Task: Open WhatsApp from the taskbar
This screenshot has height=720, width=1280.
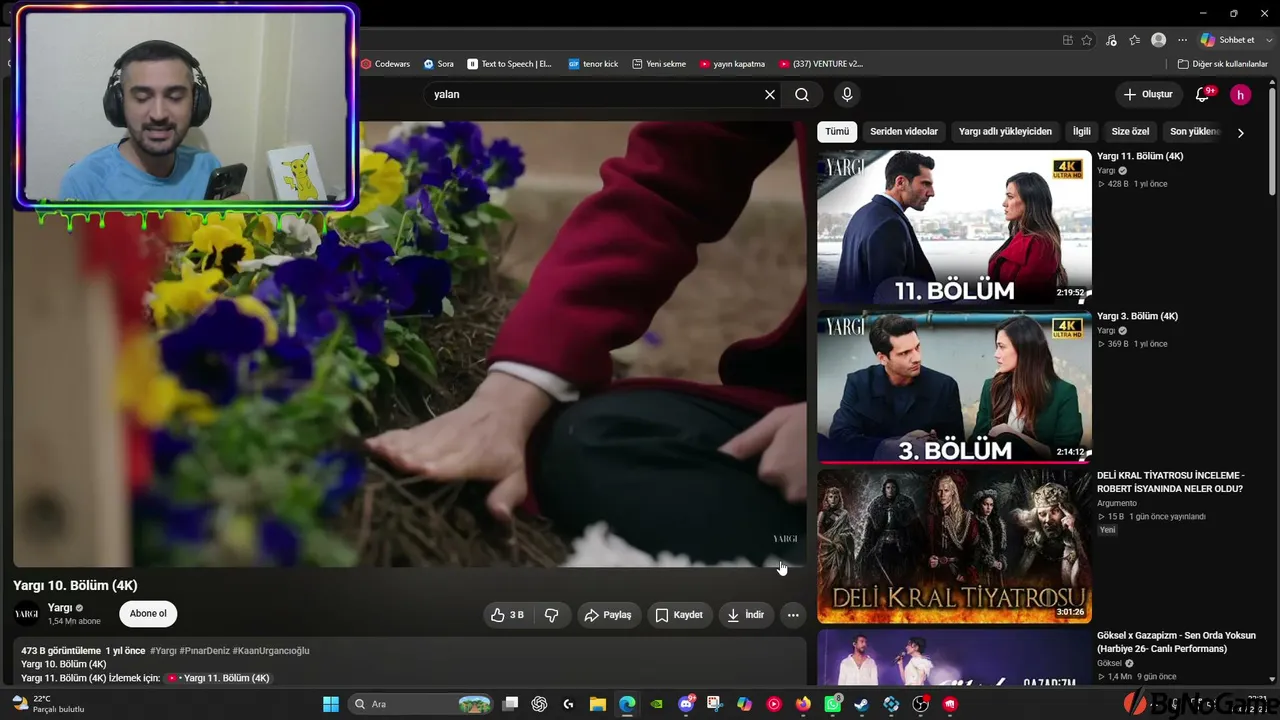Action: pos(833,704)
